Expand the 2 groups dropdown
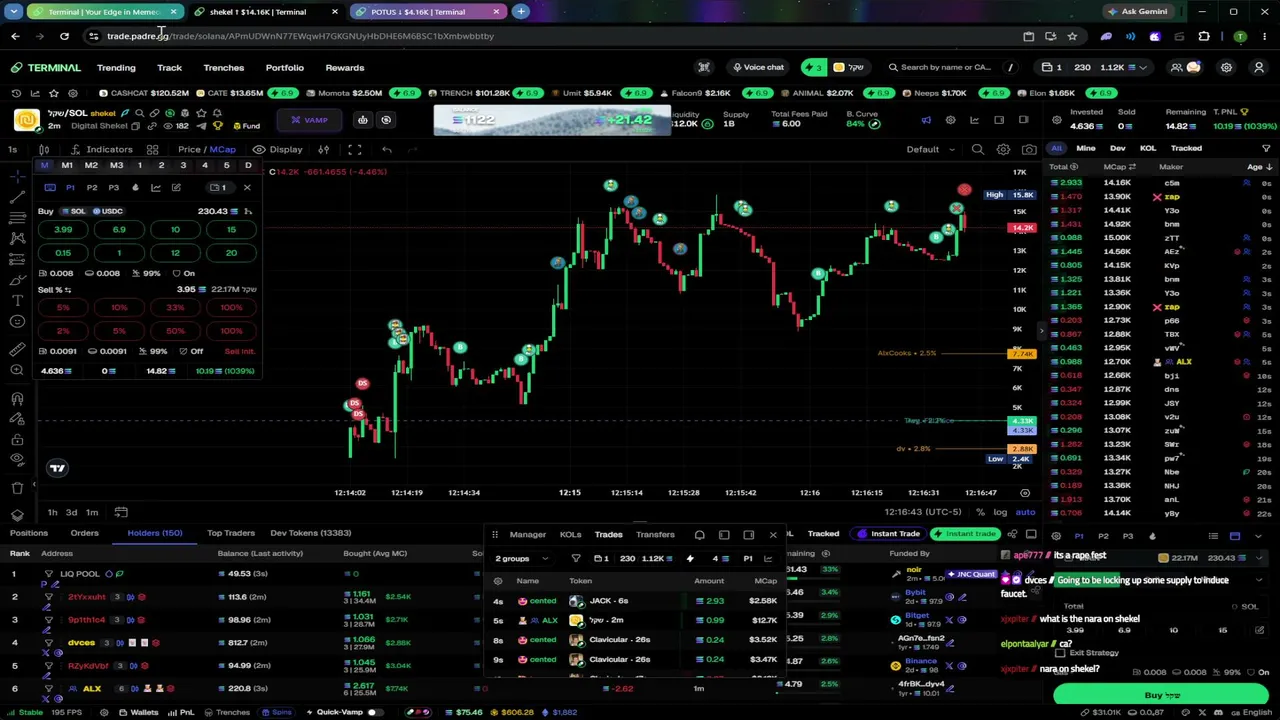The height and width of the screenshot is (720, 1280). coord(521,558)
